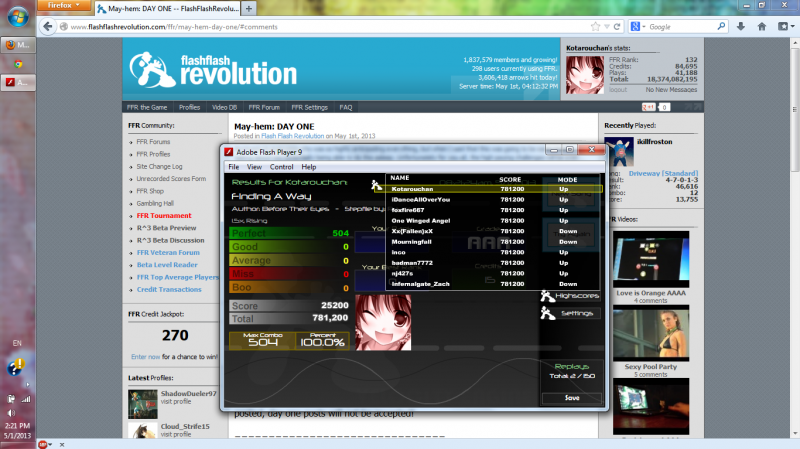The height and width of the screenshot is (449, 800).
Task: Go to Firefox home page icon
Action: point(762,27)
